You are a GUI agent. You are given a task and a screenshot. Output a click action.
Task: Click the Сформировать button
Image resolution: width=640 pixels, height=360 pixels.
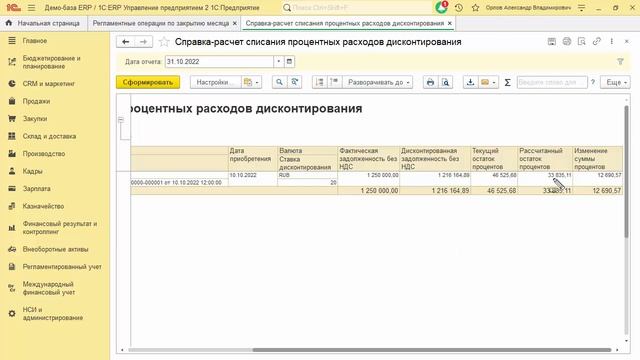point(148,82)
